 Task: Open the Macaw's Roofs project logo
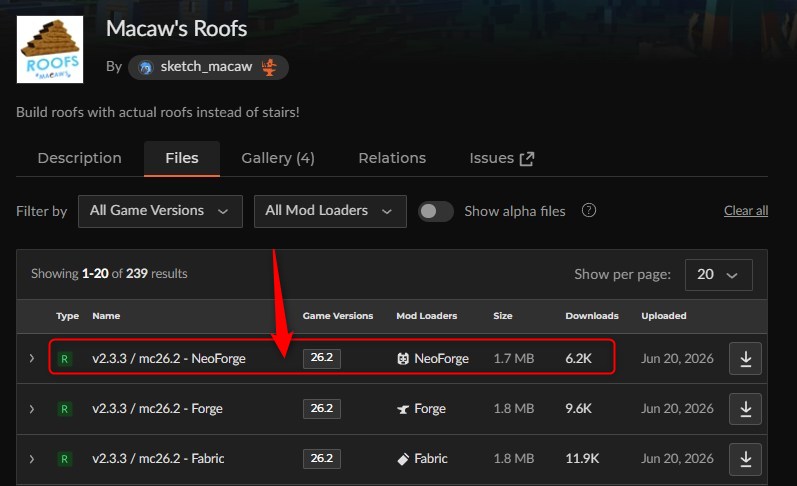(50, 49)
